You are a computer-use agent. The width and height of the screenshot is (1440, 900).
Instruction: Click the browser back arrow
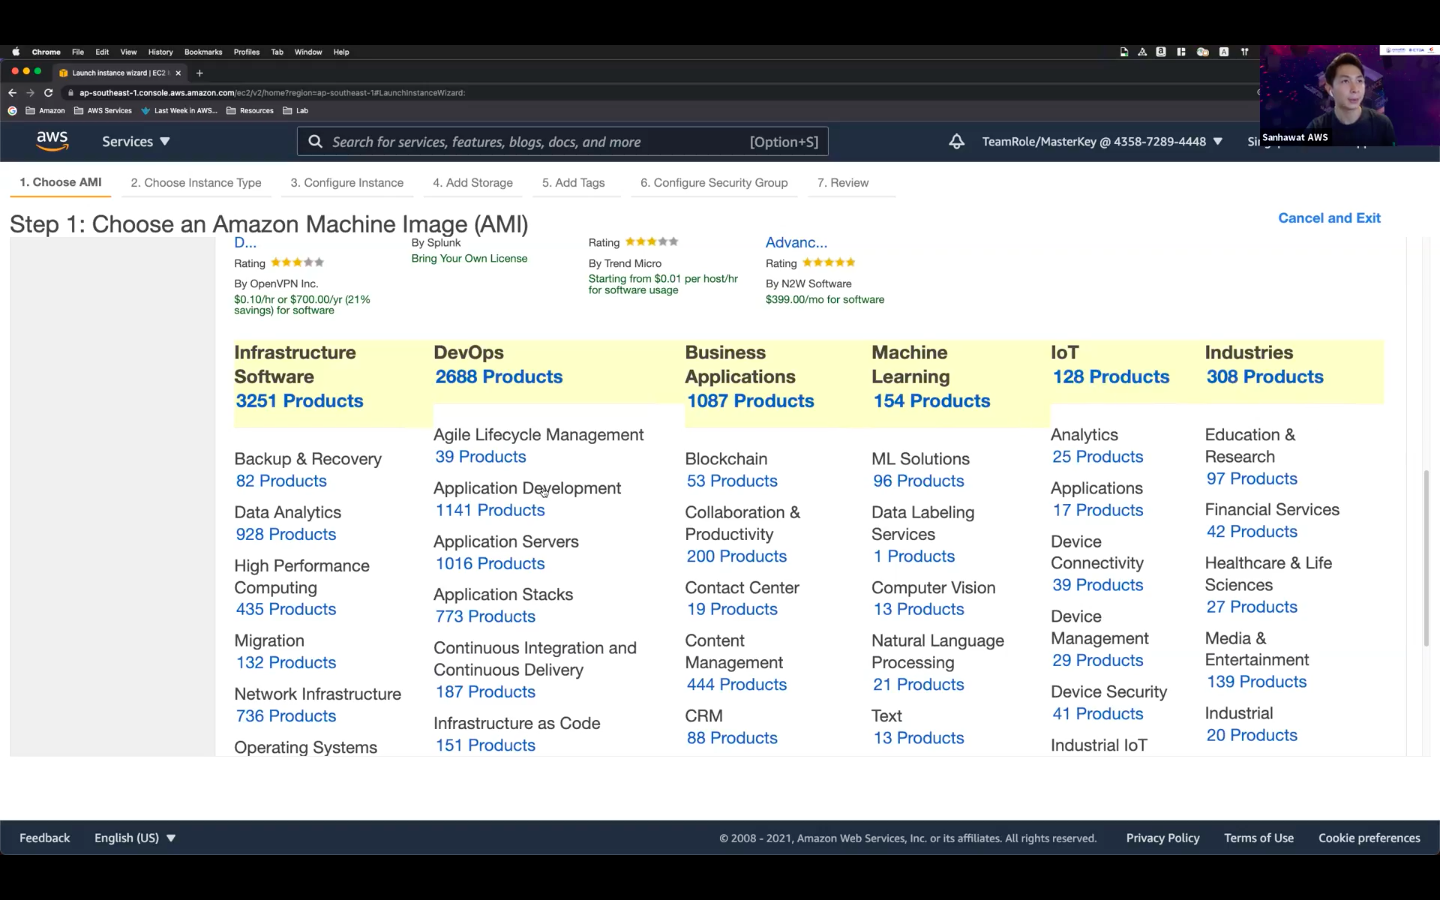[12, 92]
